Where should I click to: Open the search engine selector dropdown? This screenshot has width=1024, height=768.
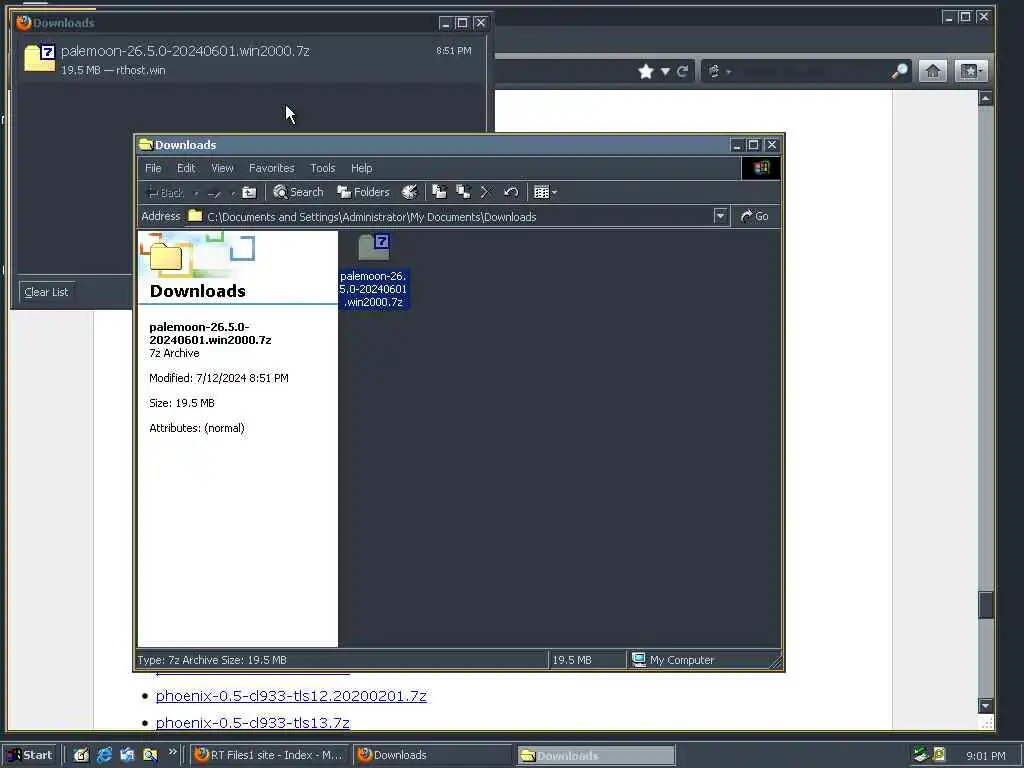click(718, 71)
